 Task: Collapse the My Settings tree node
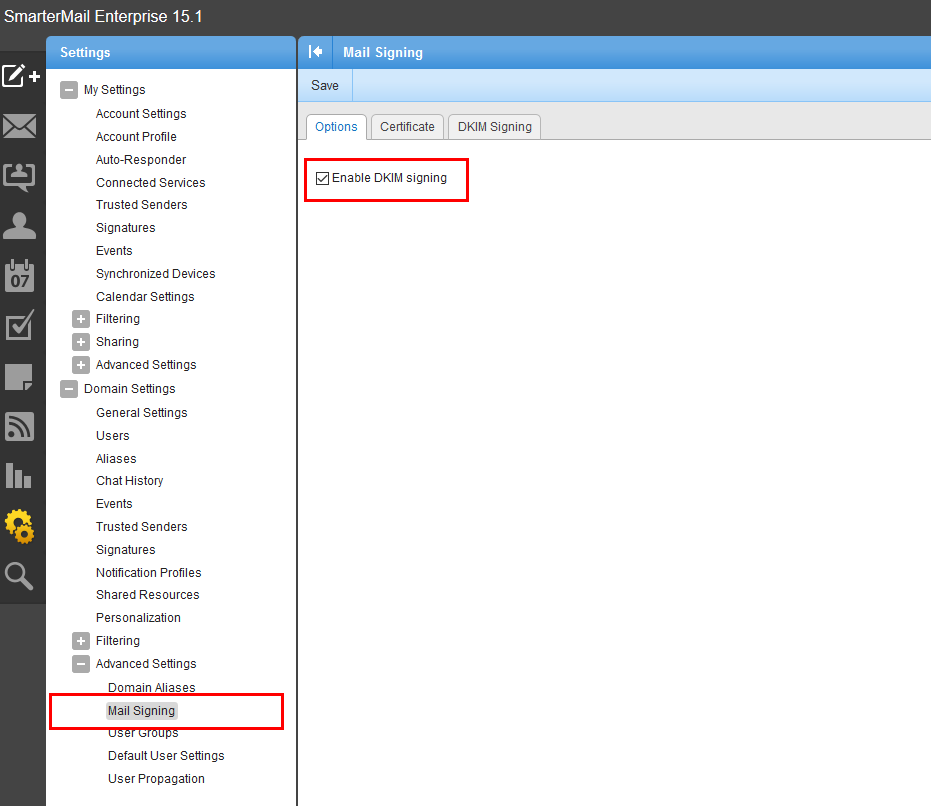point(69,90)
